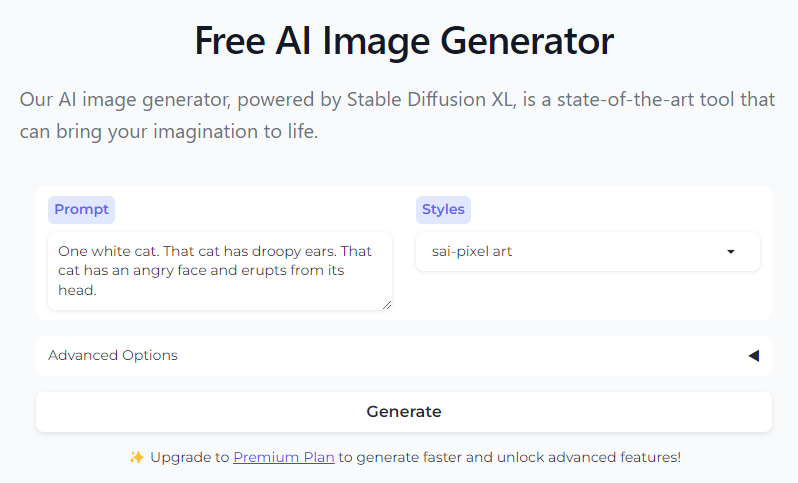798x483 pixels.
Task: Click the Generate button
Action: coord(404,411)
